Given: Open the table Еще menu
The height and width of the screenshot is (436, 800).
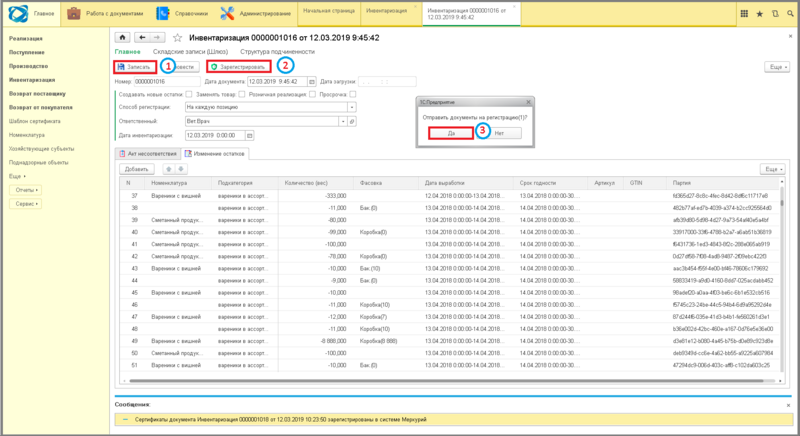Looking at the screenshot, I should coord(772,169).
